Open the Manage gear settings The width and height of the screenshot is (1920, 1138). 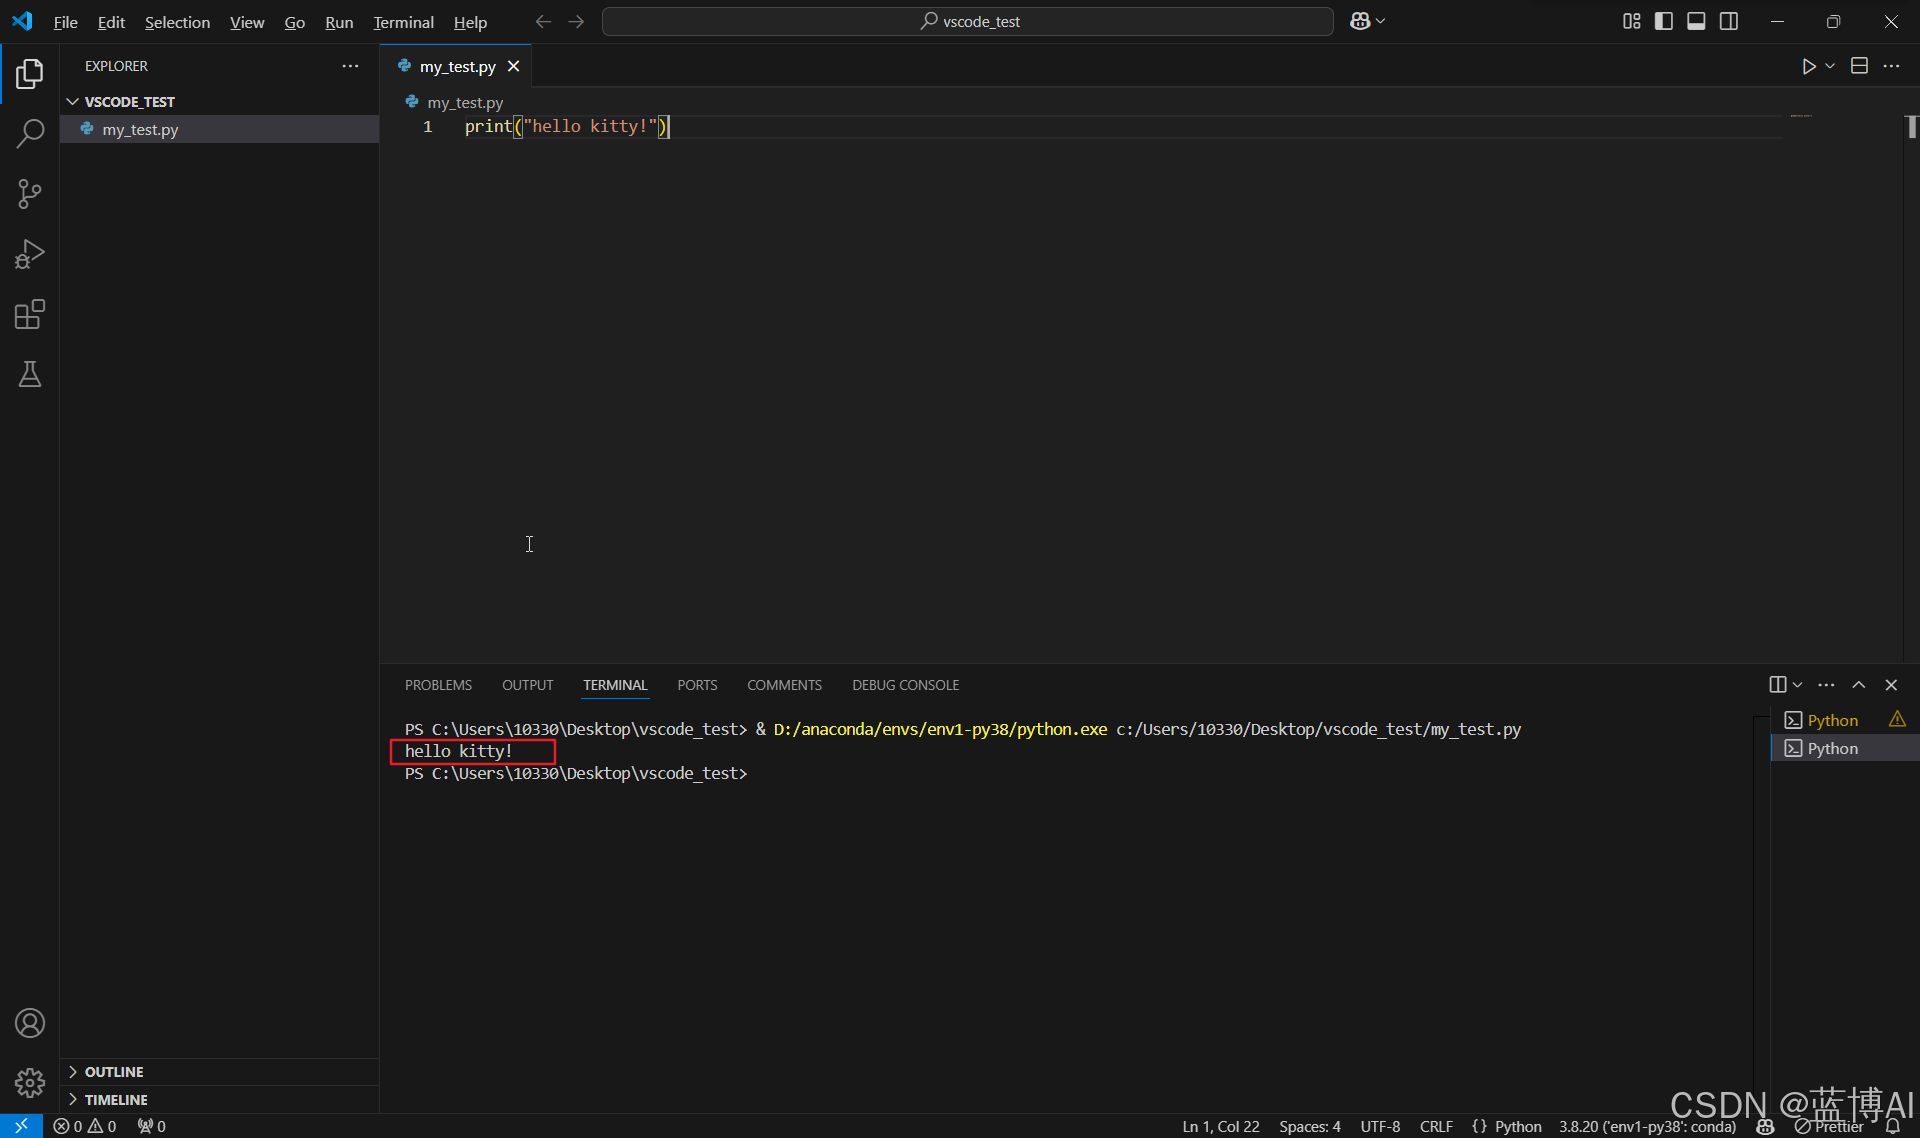click(30, 1083)
